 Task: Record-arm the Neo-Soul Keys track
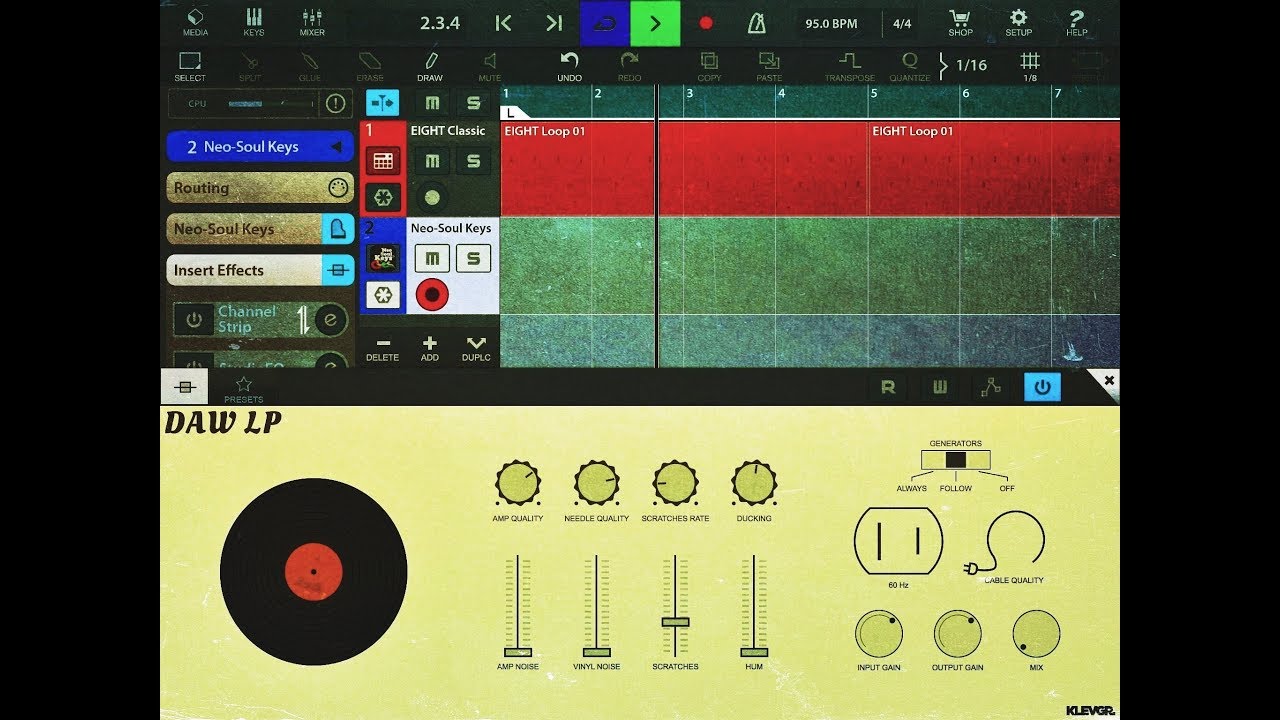432,295
